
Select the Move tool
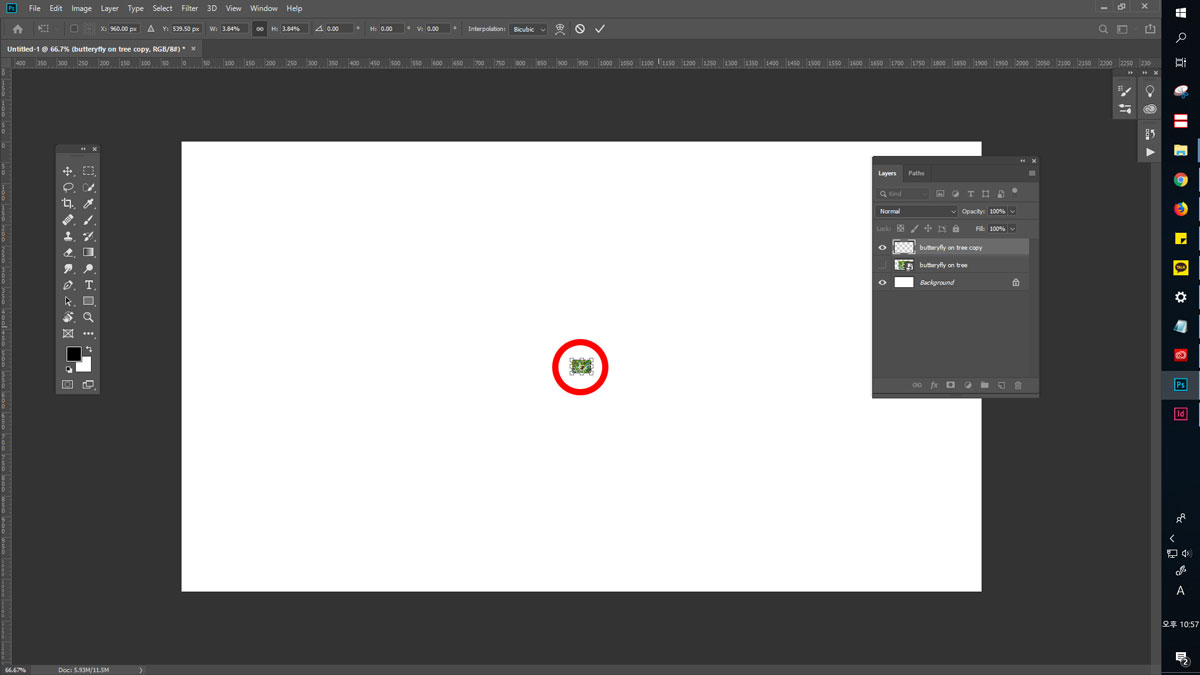(68, 171)
